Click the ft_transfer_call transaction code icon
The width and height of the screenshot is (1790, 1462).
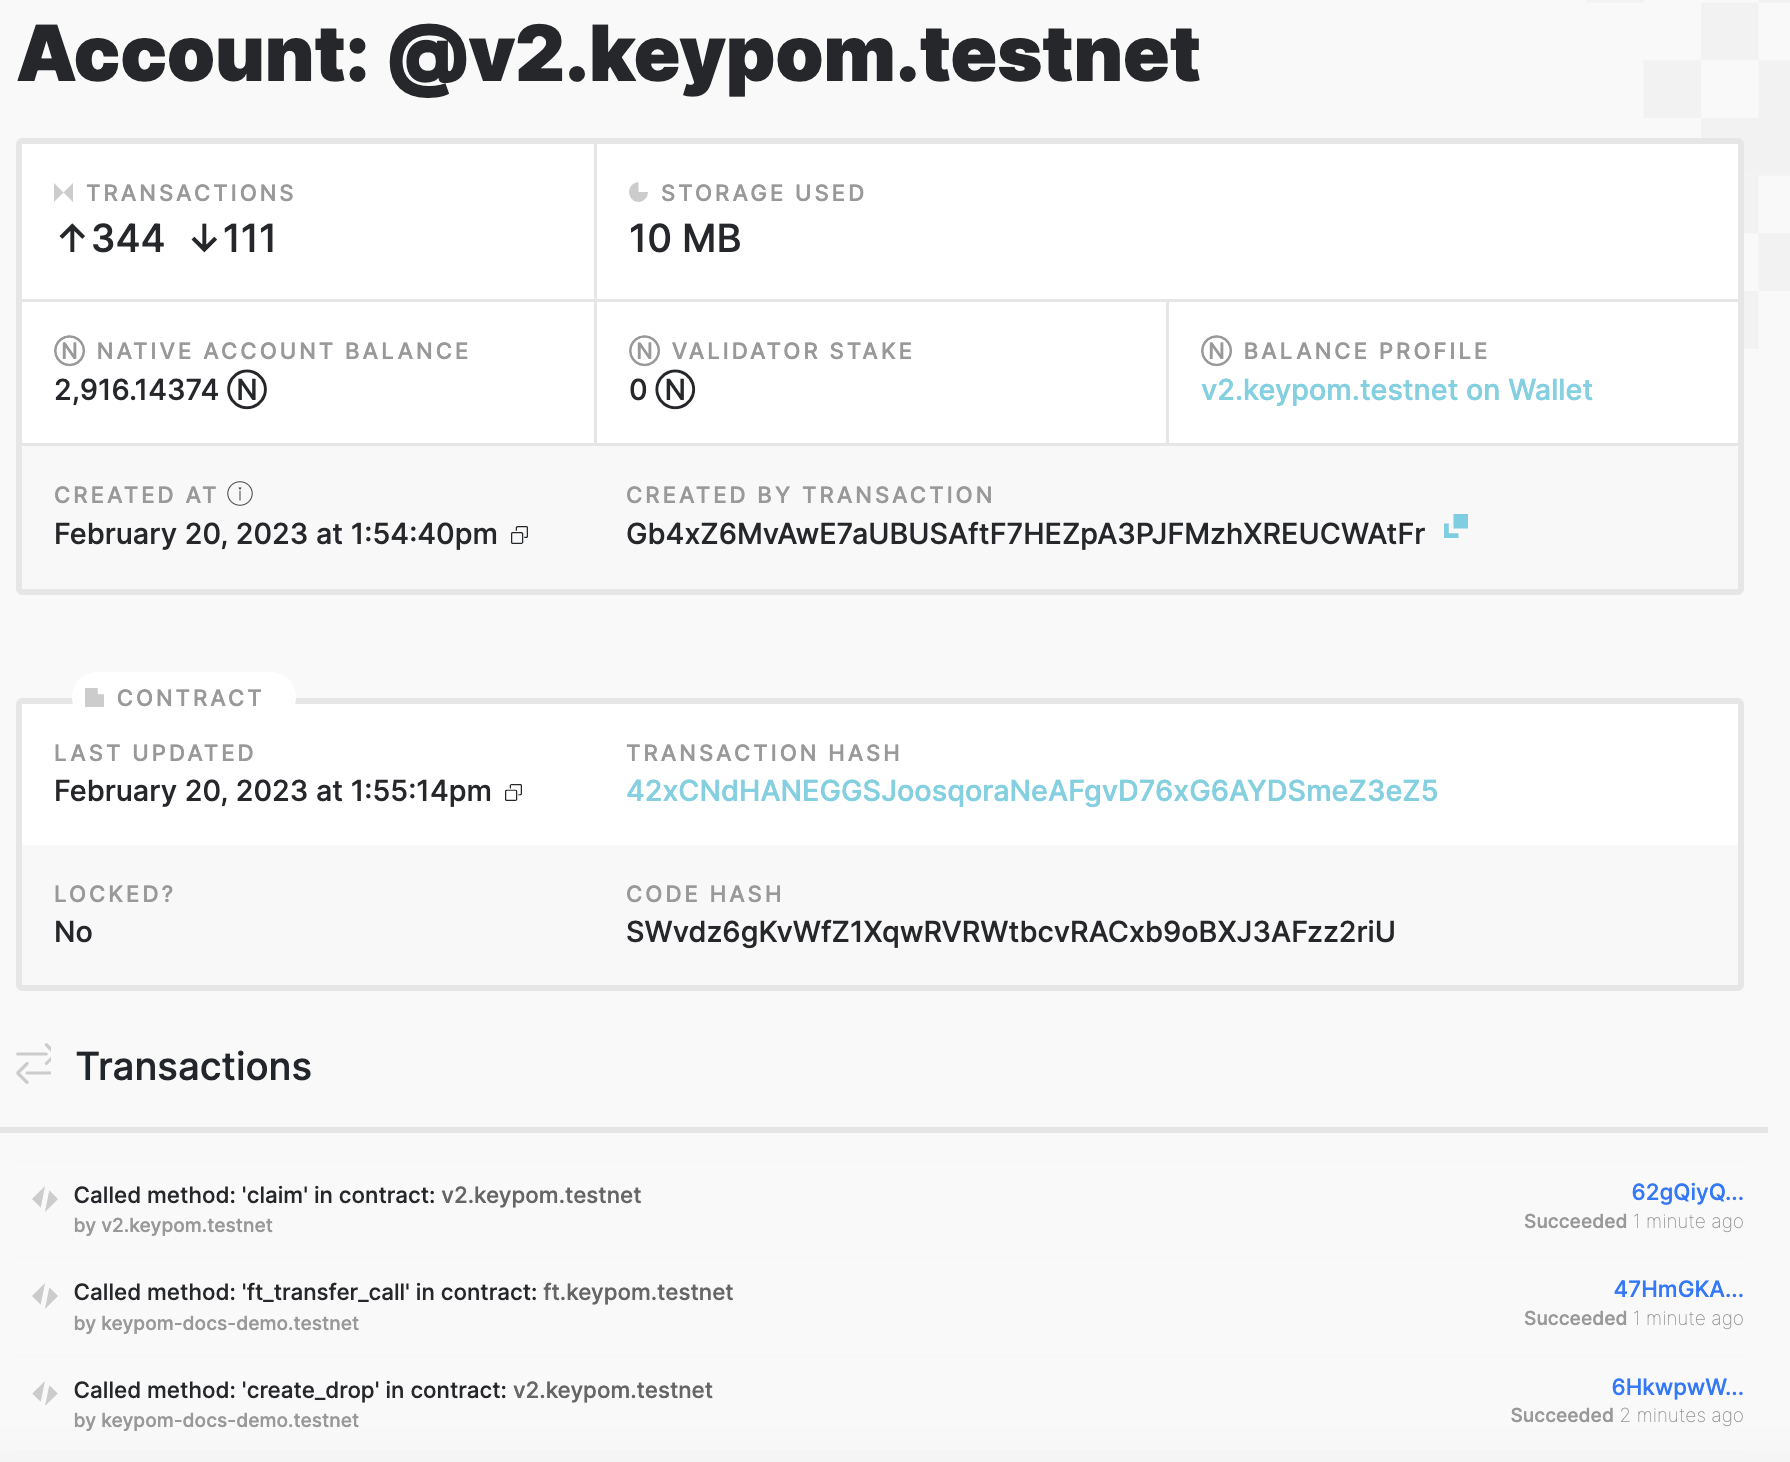pyautogui.click(x=45, y=1296)
